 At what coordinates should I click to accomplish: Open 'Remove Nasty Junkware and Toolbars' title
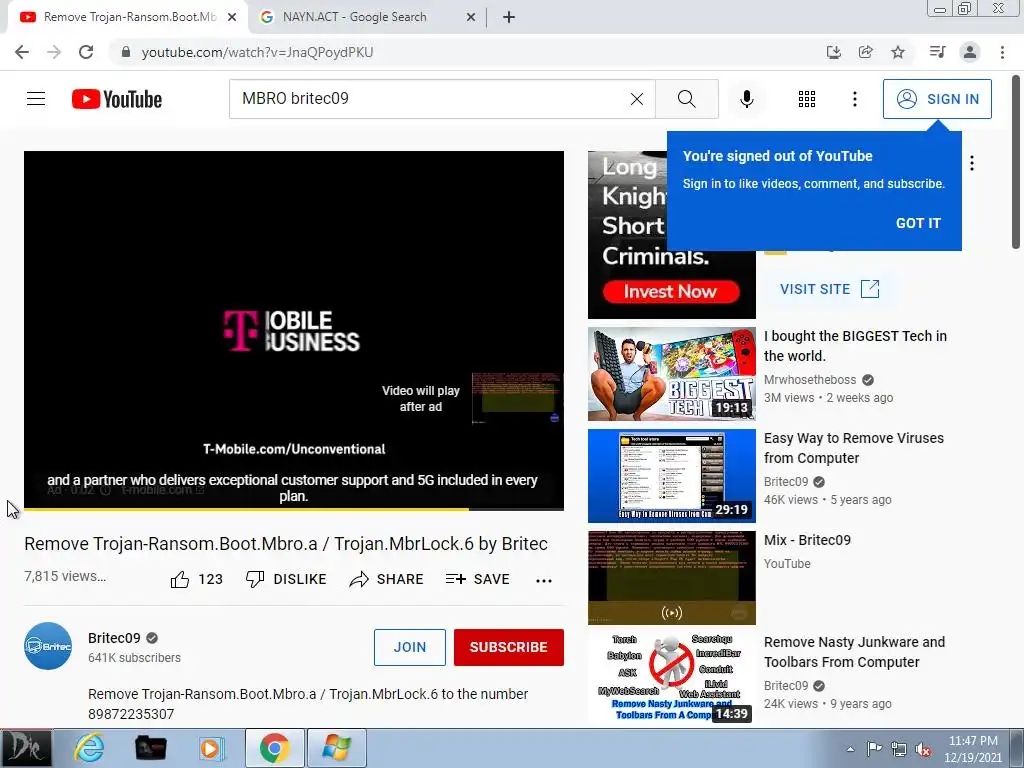tap(854, 652)
